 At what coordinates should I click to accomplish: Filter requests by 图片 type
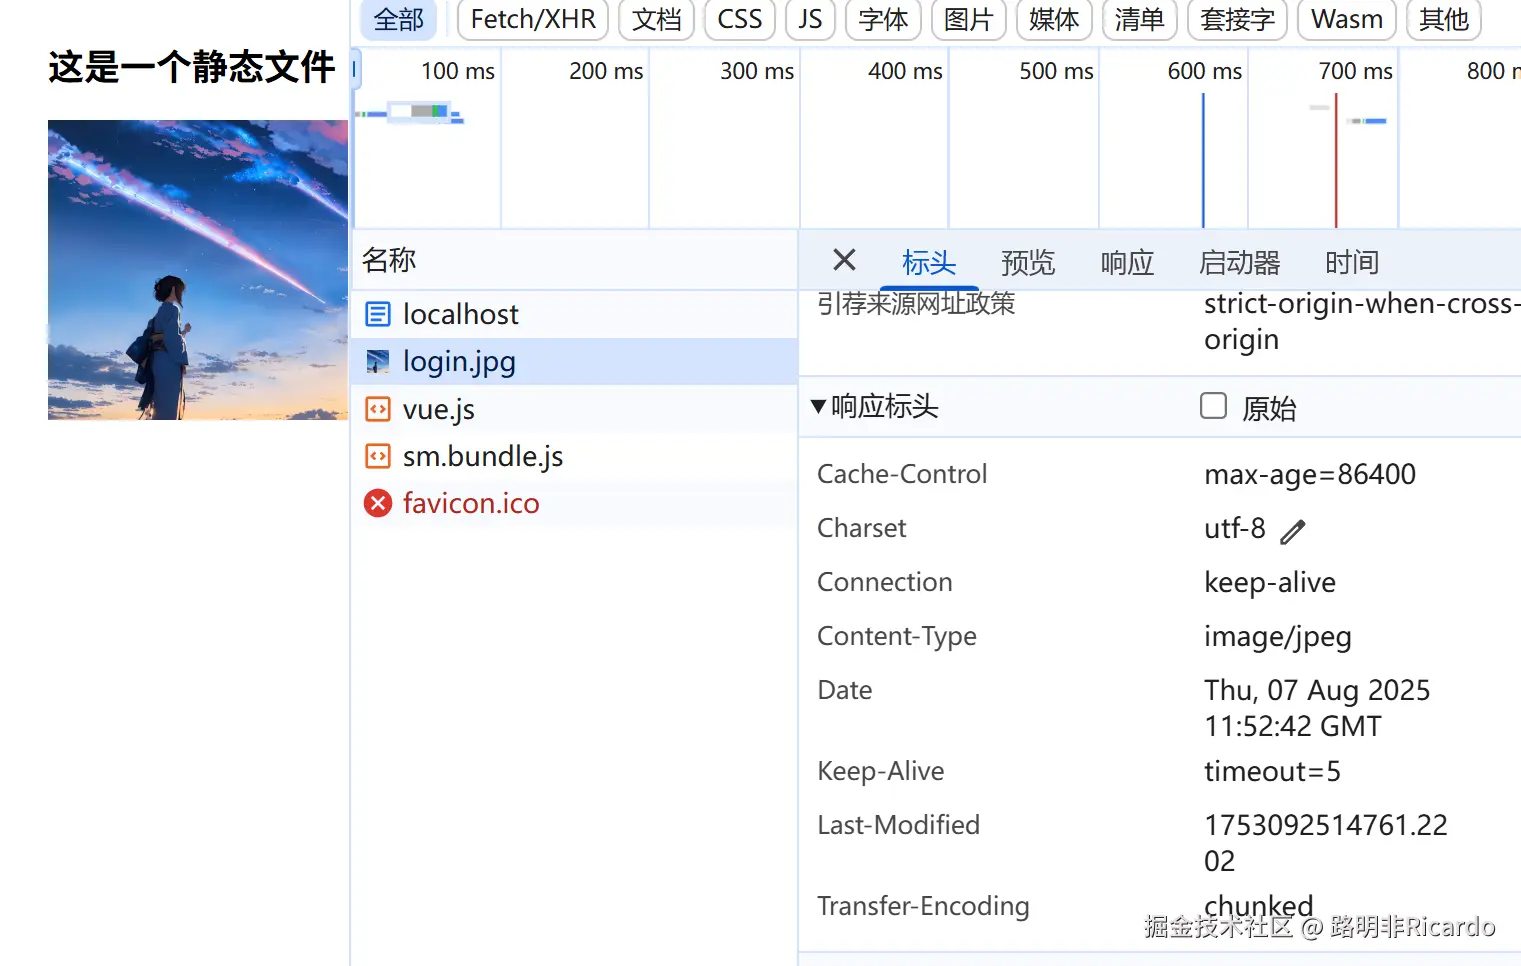point(968,19)
